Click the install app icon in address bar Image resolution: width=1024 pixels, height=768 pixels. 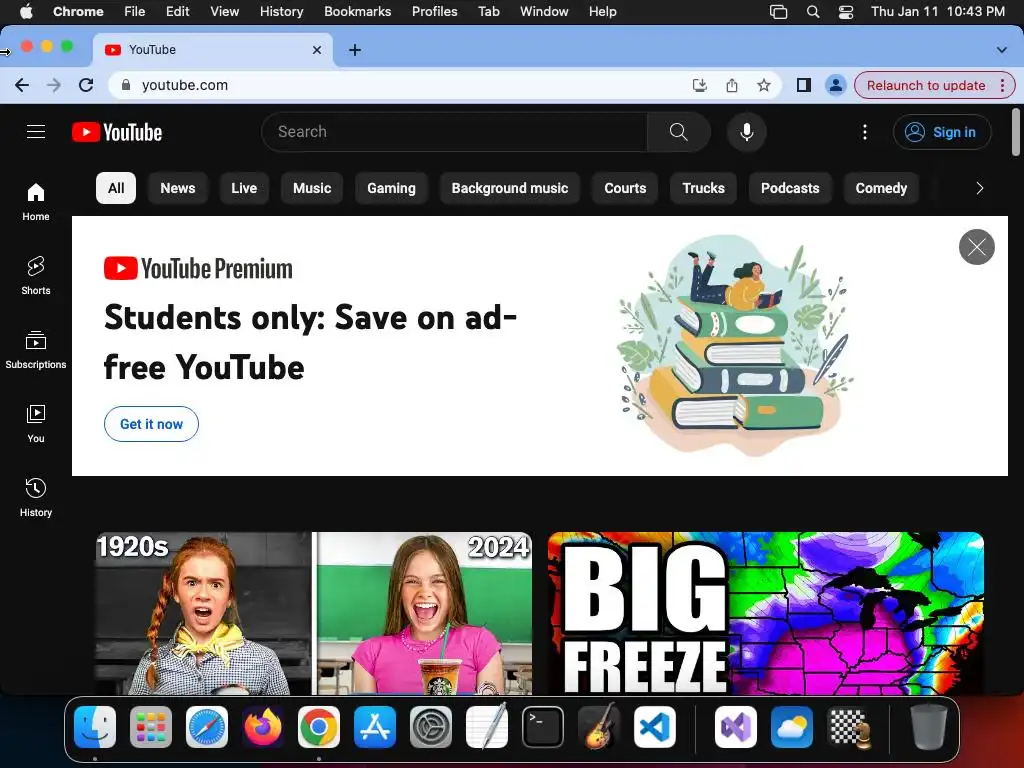(x=699, y=85)
